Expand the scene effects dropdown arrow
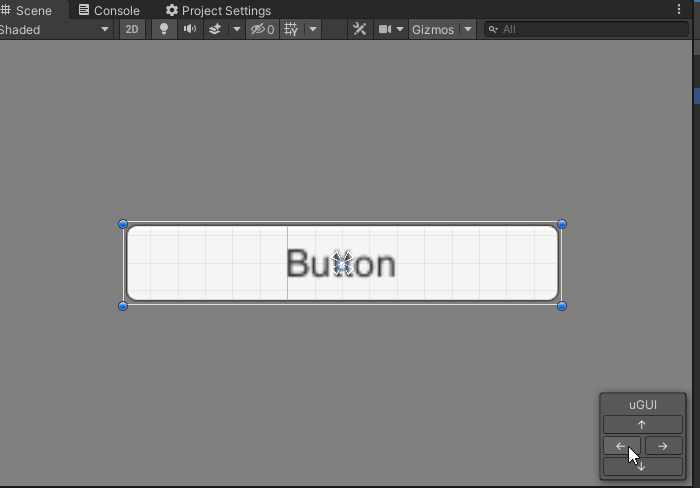The width and height of the screenshot is (700, 488). click(x=237, y=29)
